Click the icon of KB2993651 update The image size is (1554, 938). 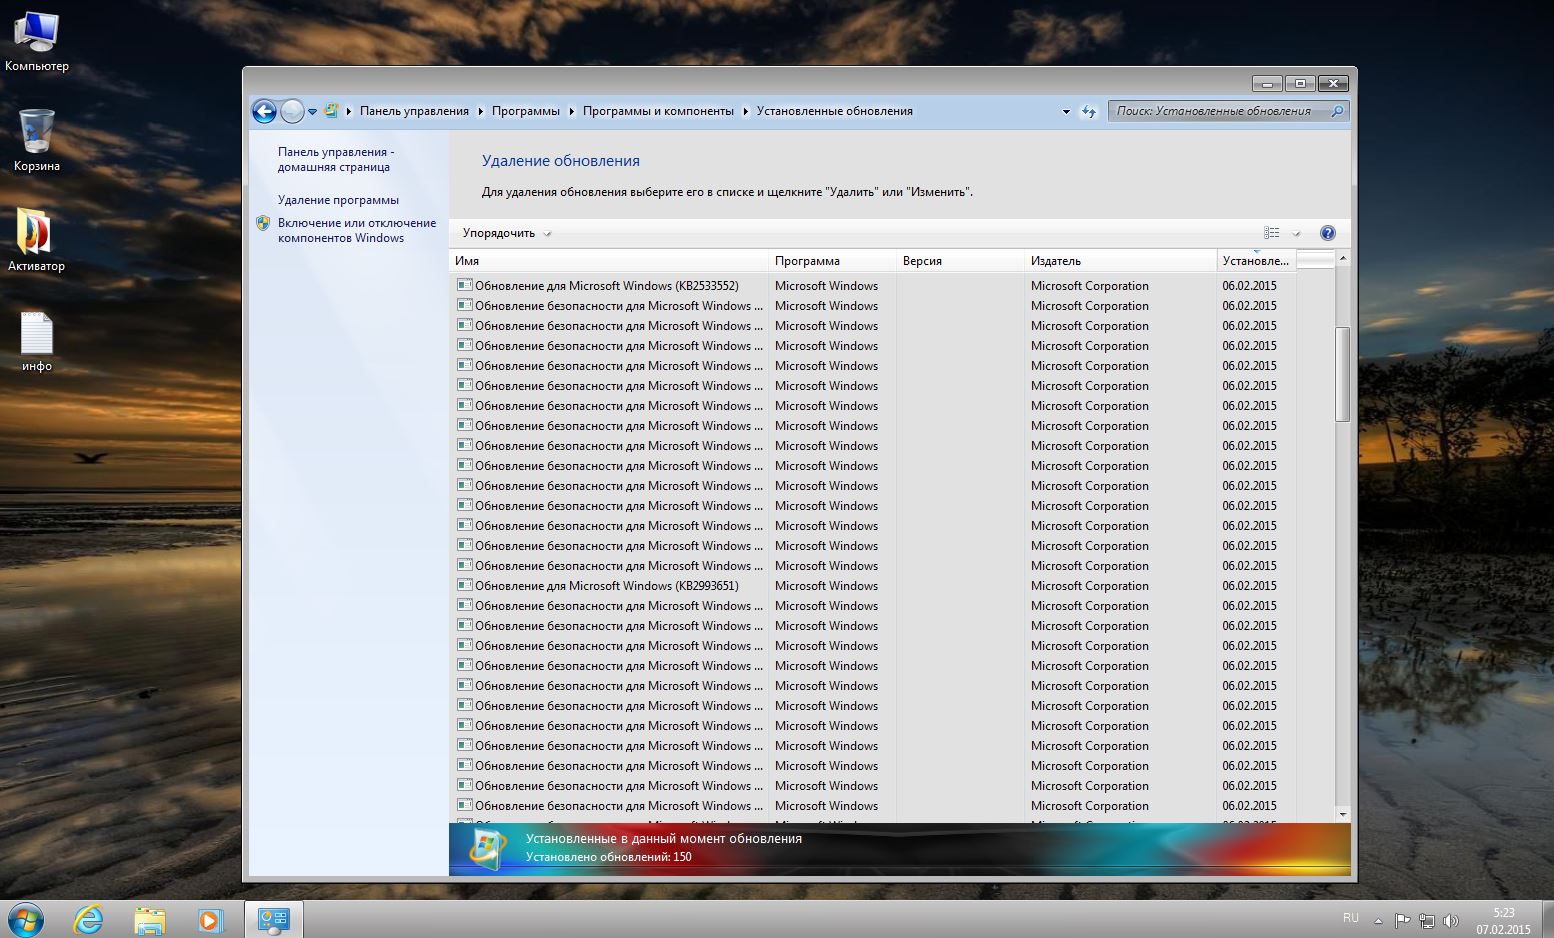(x=464, y=585)
